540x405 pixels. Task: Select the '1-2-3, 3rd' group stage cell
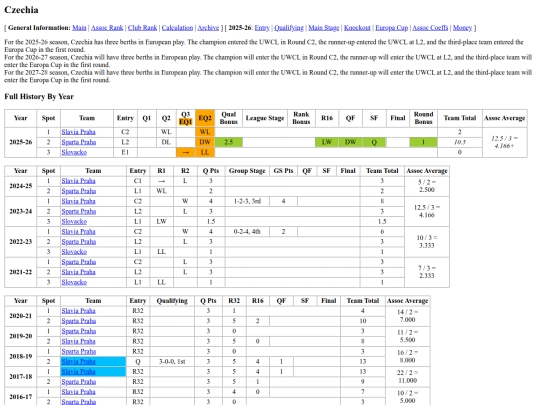pyautogui.click(x=247, y=201)
